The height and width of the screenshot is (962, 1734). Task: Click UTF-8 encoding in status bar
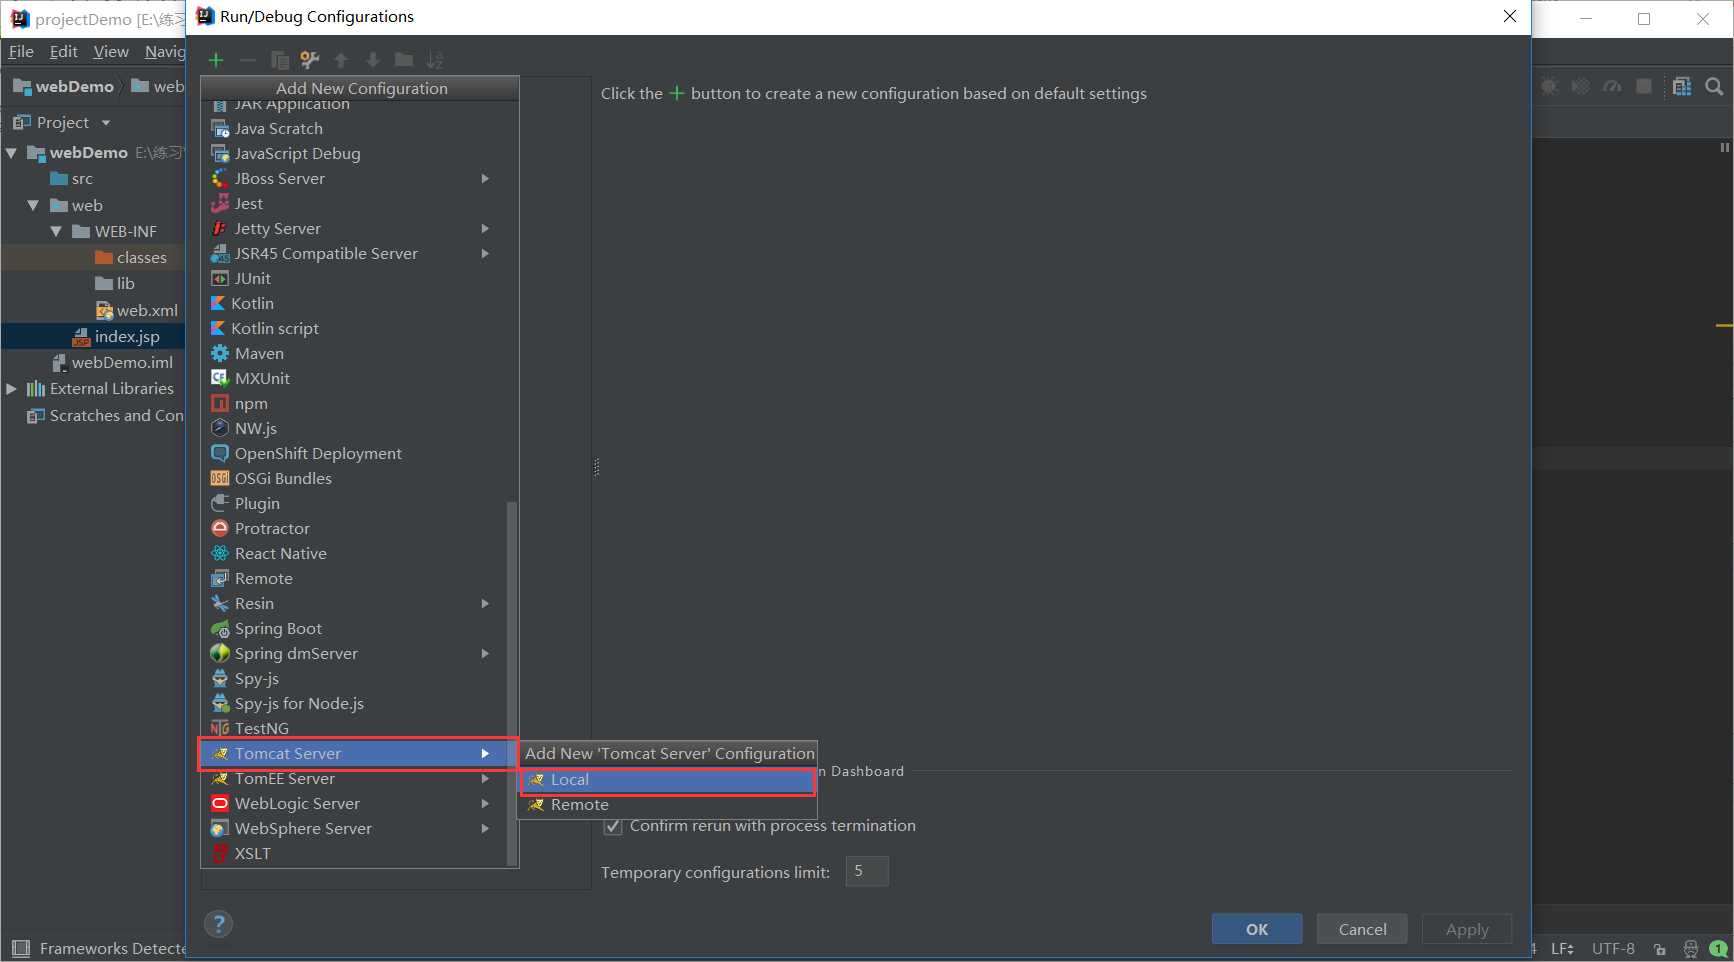[x=1613, y=949]
